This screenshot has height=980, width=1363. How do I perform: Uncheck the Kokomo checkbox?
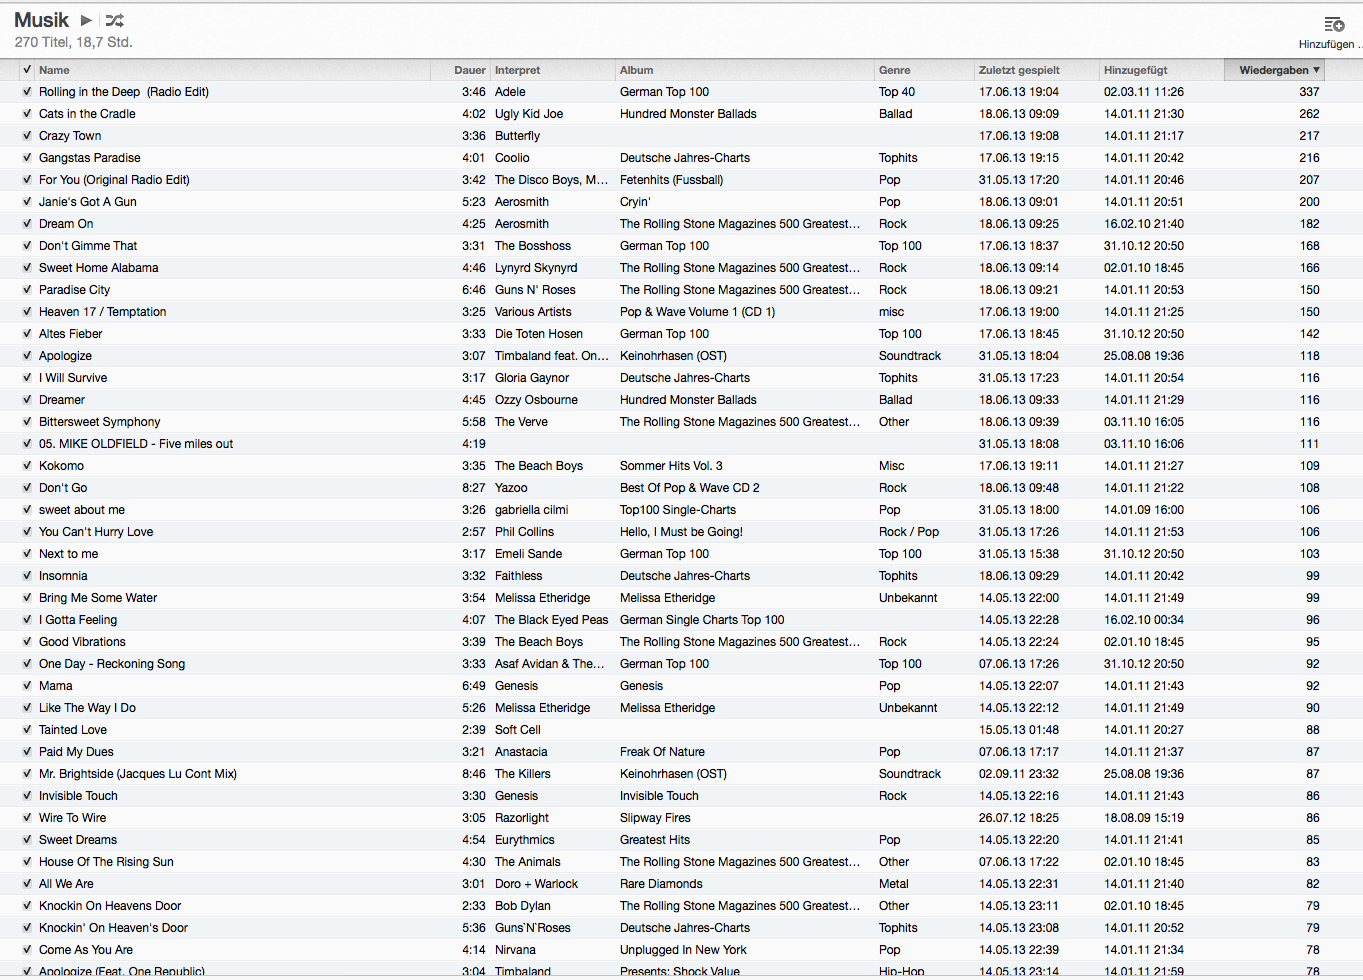27,466
